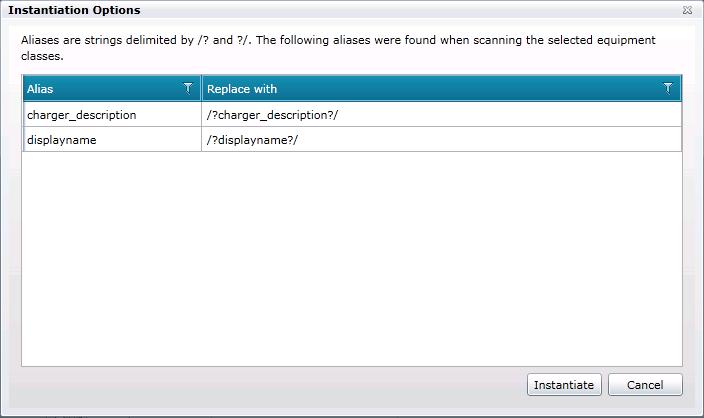
Task: Click the word classes in description text
Action: pos(41,56)
